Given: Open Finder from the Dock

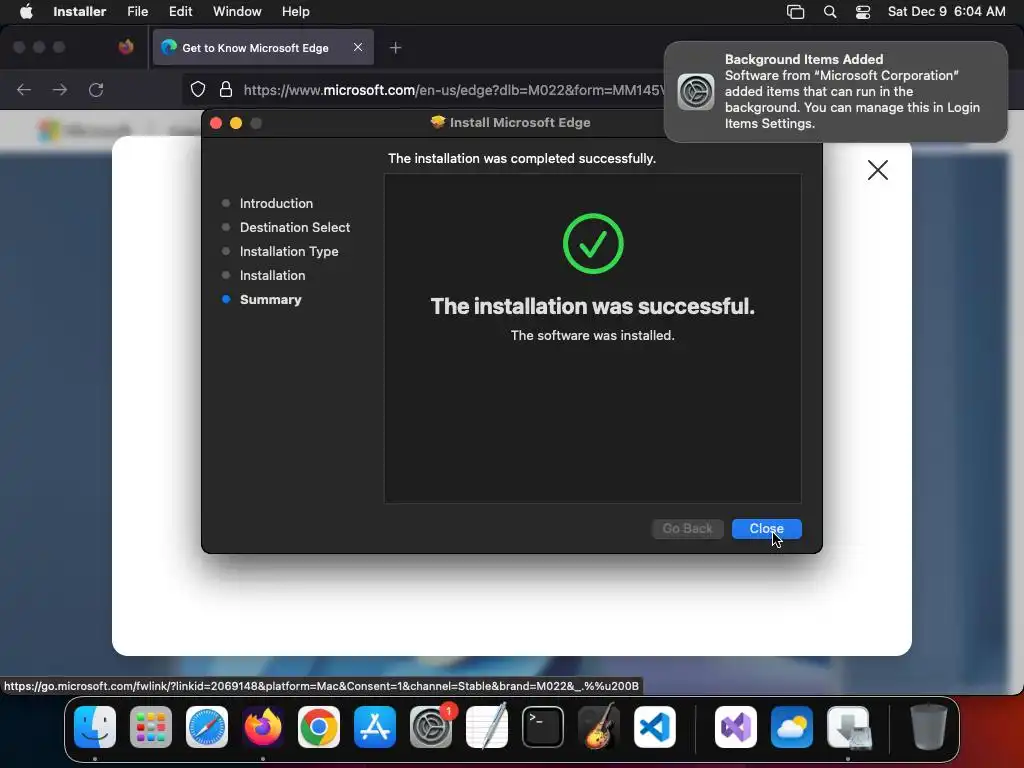Looking at the screenshot, I should coord(95,727).
